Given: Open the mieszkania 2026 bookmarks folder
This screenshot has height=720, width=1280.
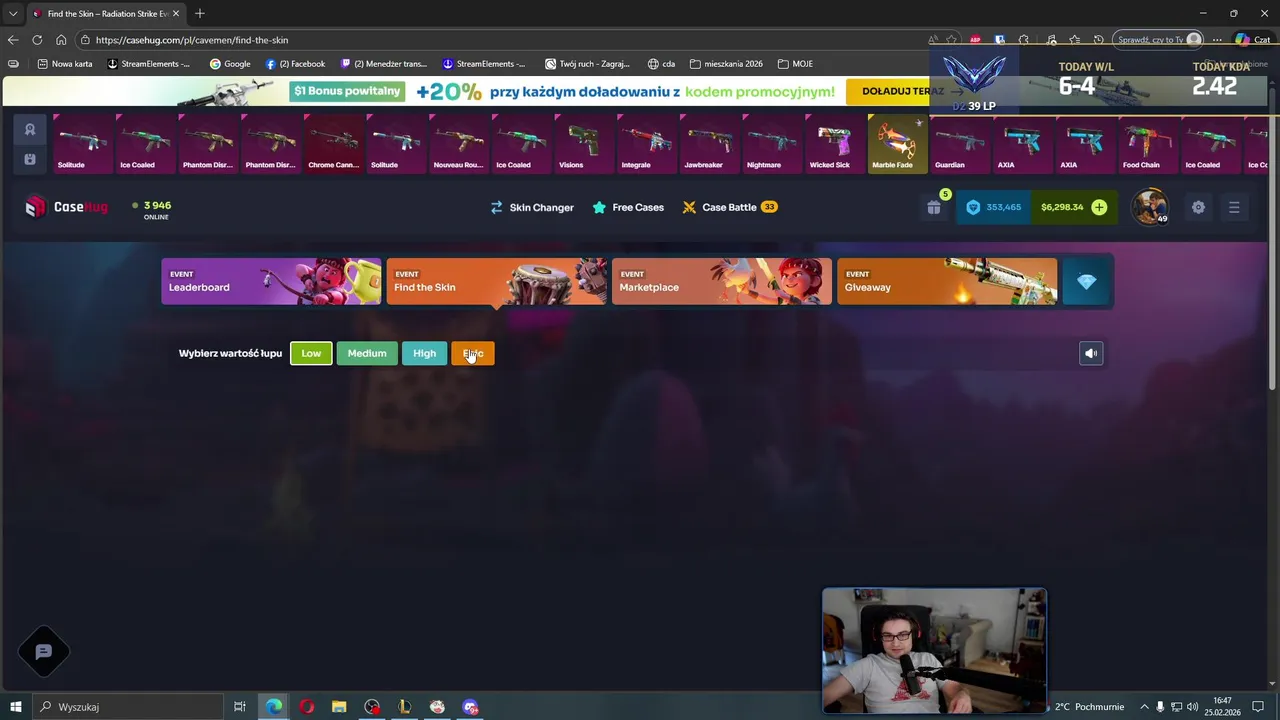Looking at the screenshot, I should [x=726, y=64].
